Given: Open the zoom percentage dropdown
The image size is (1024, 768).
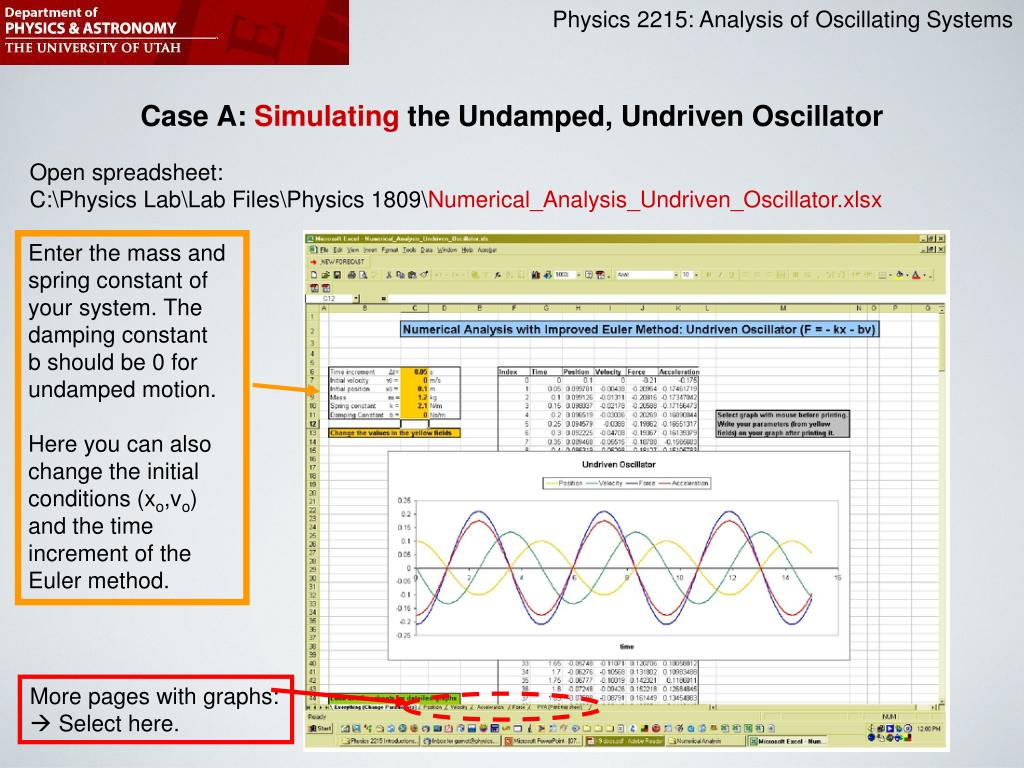Looking at the screenshot, I should 579,275.
